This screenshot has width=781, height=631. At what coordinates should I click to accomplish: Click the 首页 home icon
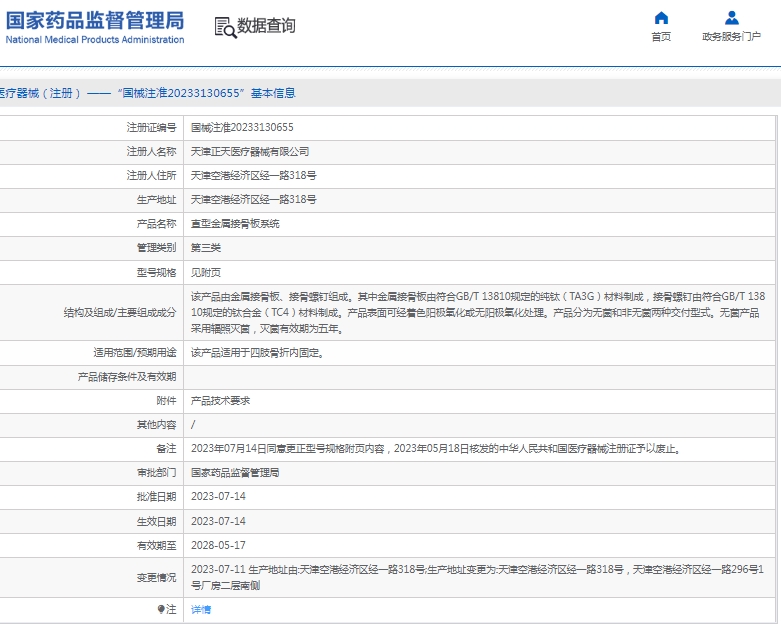pos(661,18)
